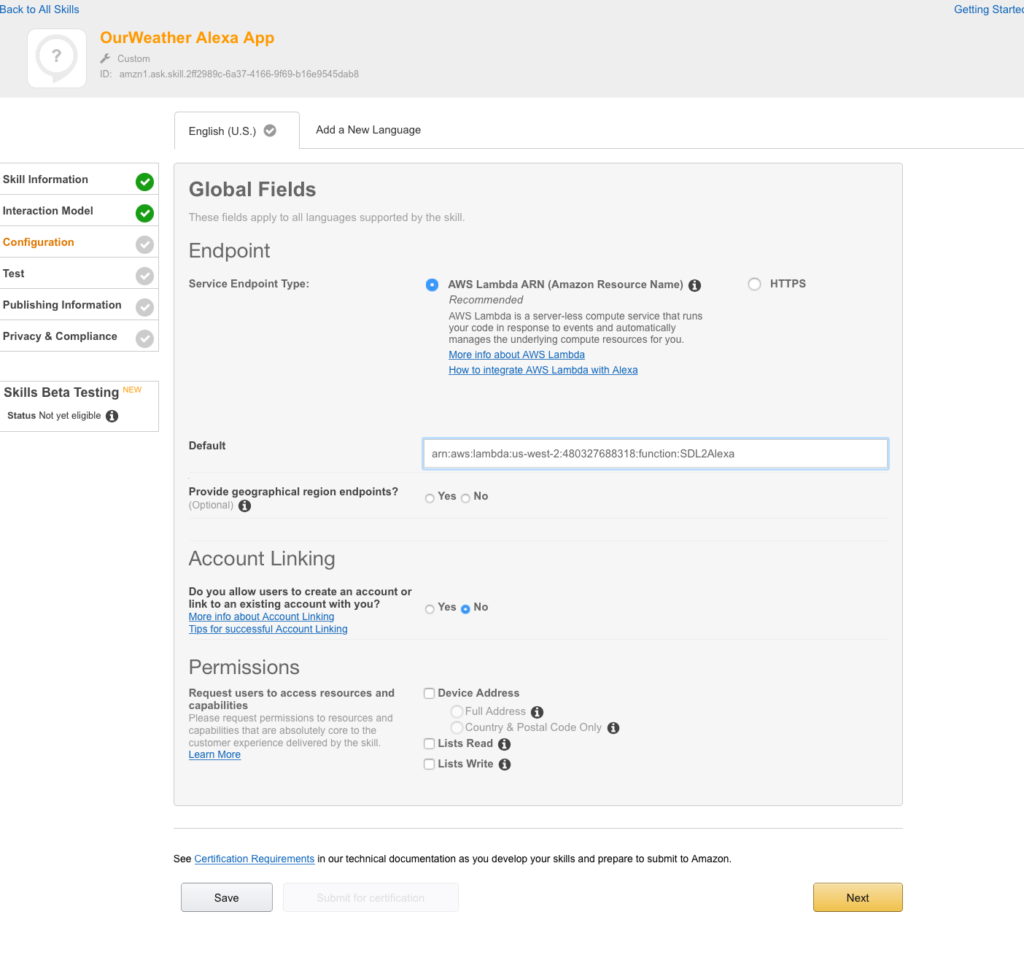Screen dimensions: 1024x979
Task: Click info icon next to Country & Postal Code Only
Action: pyautogui.click(x=613, y=728)
